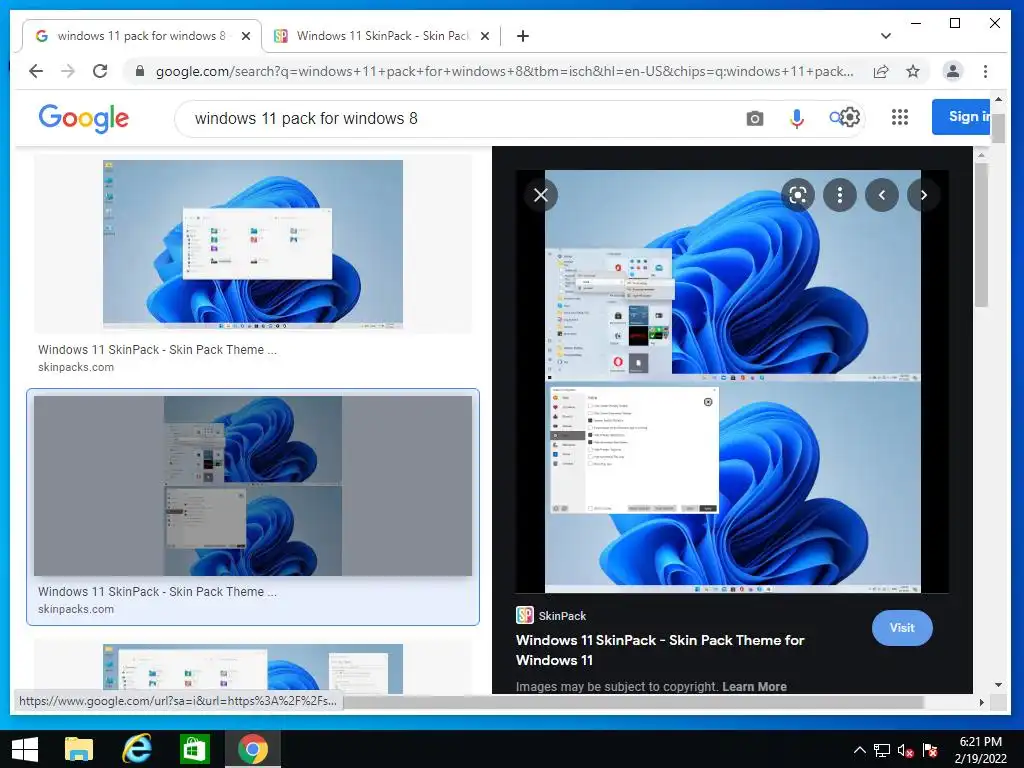The height and width of the screenshot is (768, 1024).
Task: Select highlighted second SkinPack thumbnail
Action: pos(253,485)
